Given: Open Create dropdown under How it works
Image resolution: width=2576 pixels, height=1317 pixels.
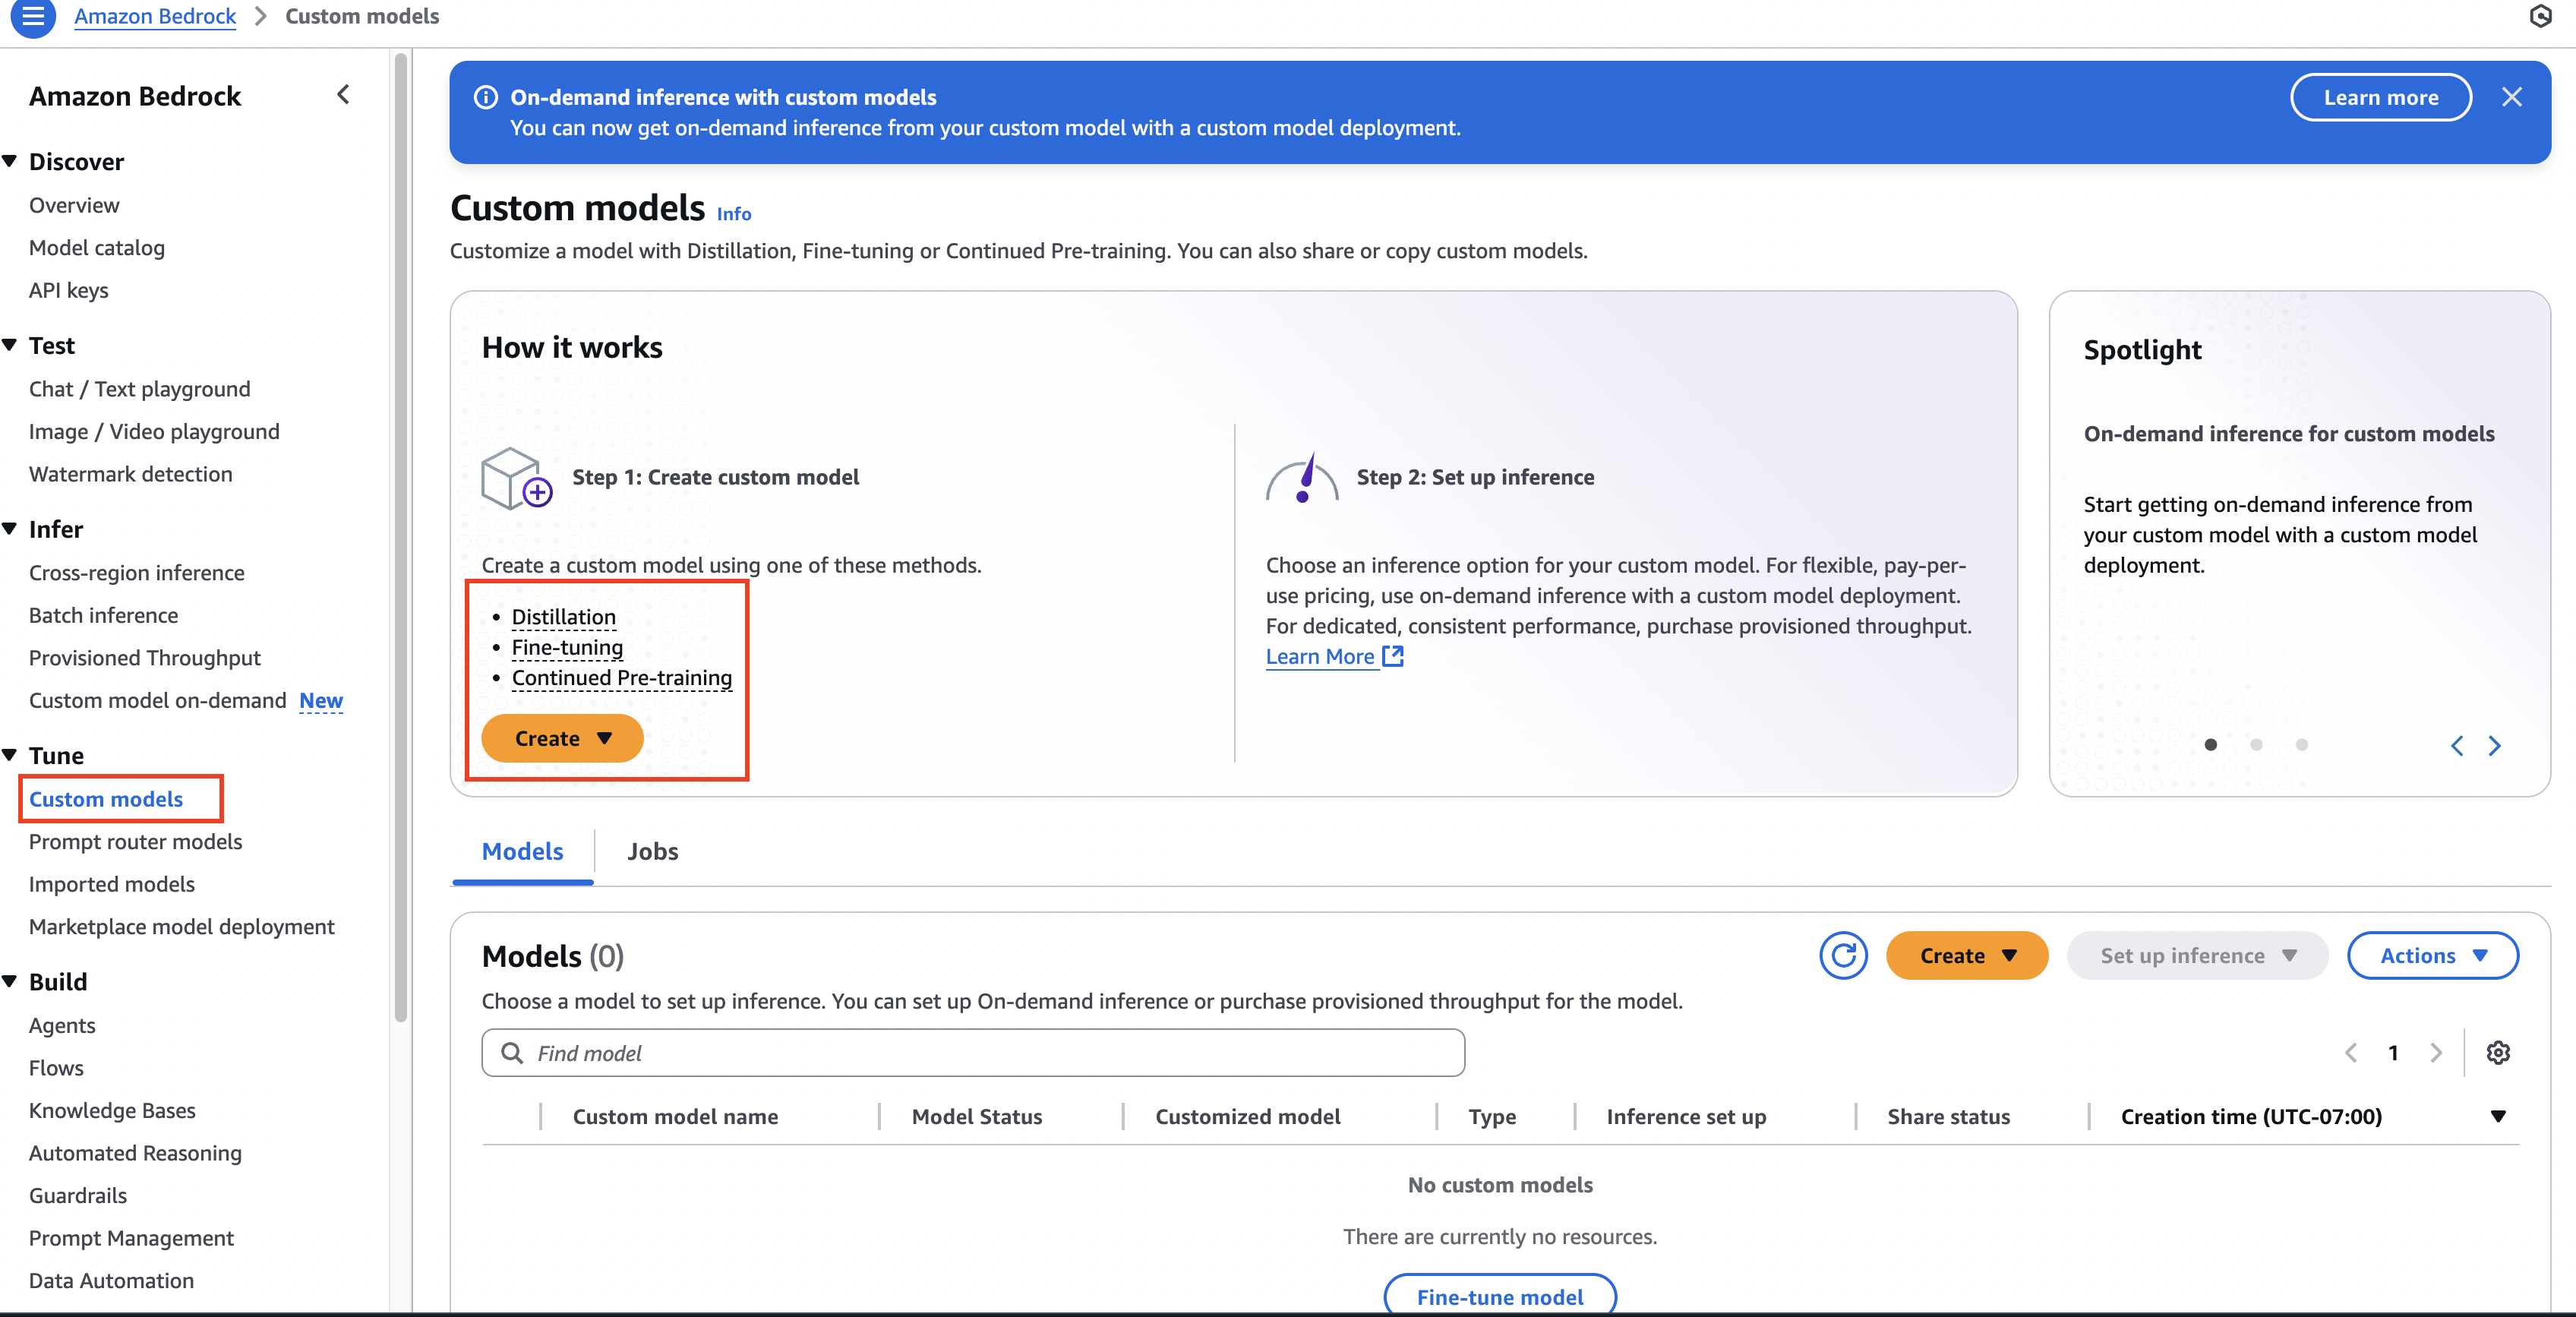Looking at the screenshot, I should [562, 738].
